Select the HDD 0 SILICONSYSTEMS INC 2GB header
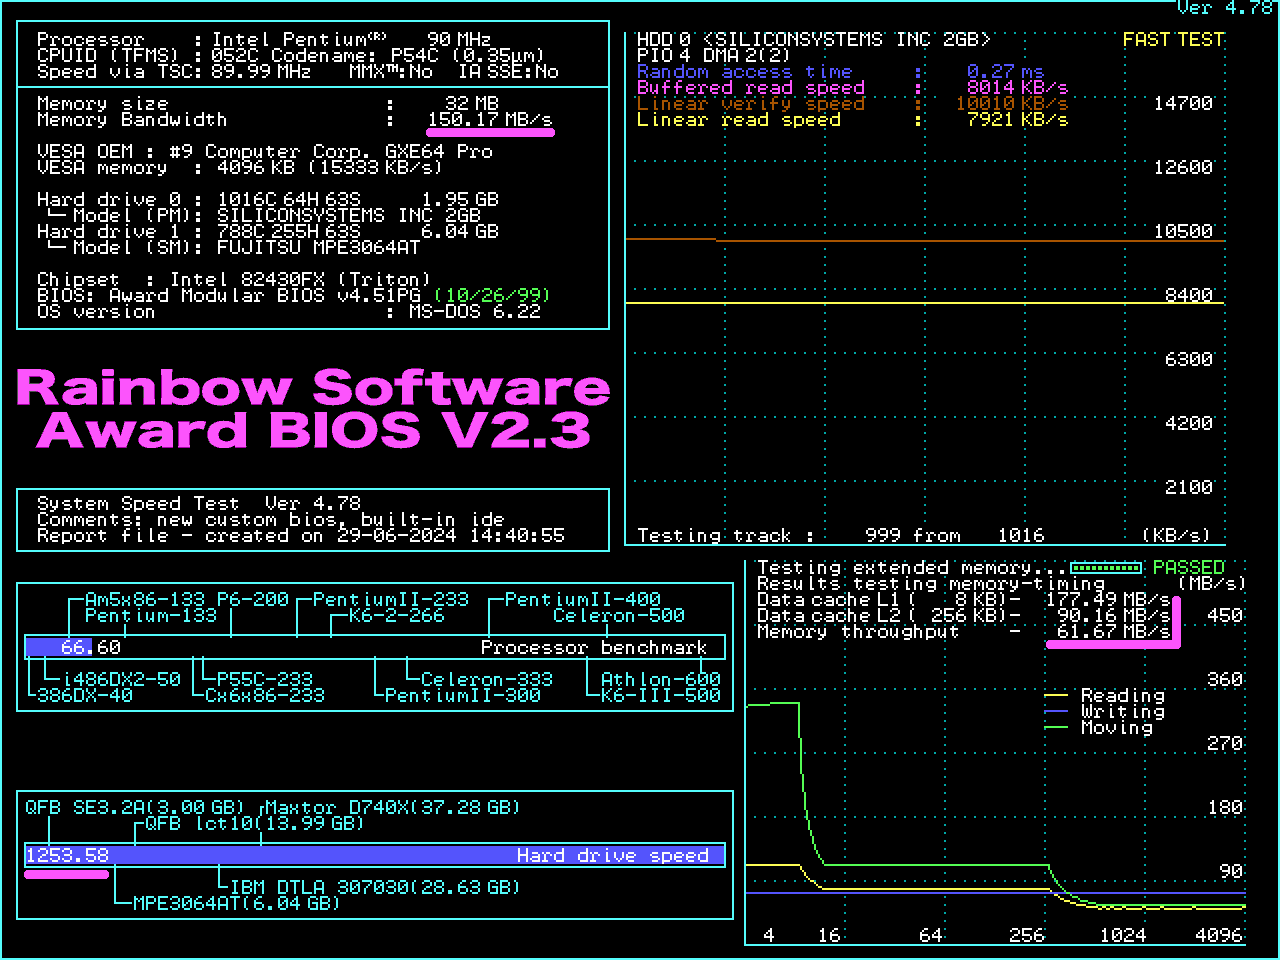The height and width of the screenshot is (960, 1280). 814,40
